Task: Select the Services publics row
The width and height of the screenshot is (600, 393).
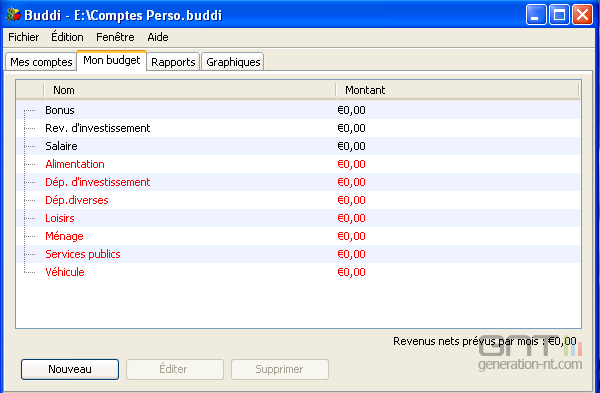Action: coord(298,254)
